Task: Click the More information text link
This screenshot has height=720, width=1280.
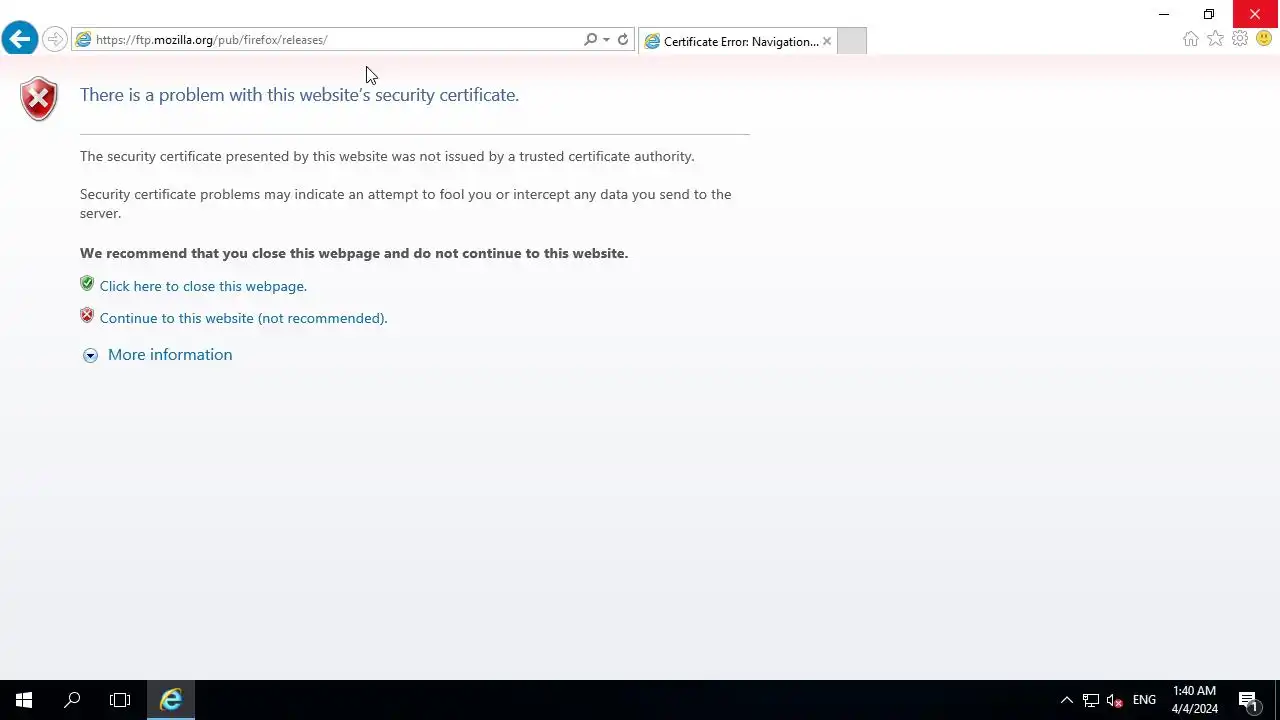Action: click(170, 355)
